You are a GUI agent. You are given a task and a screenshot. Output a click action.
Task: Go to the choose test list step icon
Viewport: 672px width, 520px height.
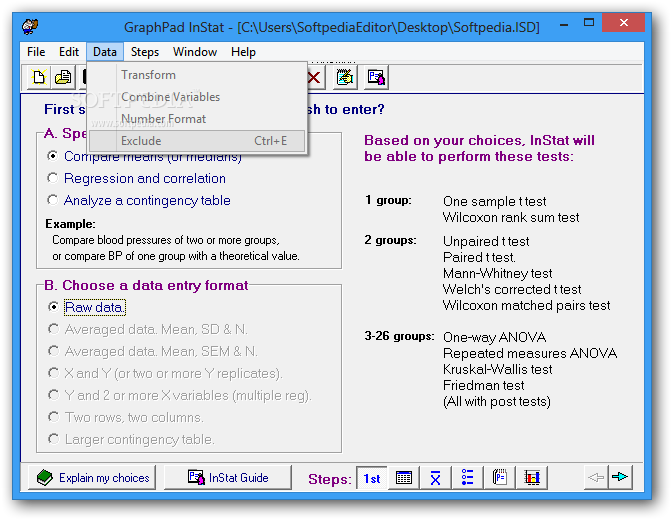467,477
